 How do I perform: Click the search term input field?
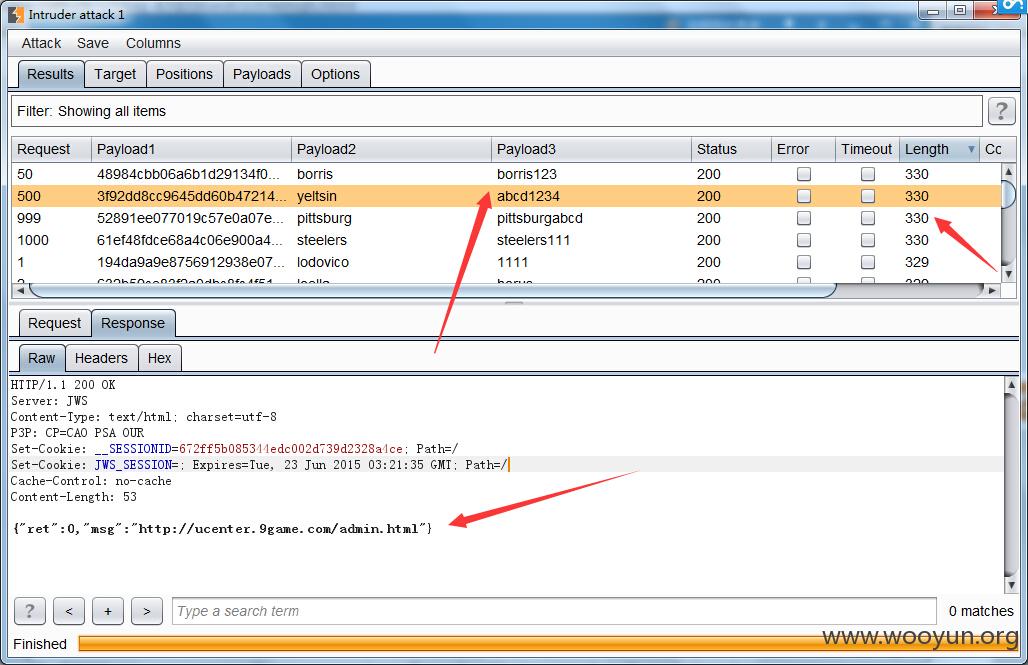[x=554, y=611]
